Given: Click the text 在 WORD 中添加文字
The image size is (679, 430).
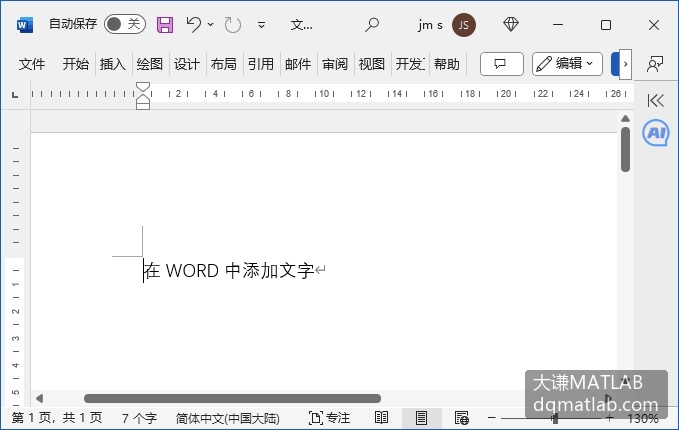Looking at the screenshot, I should pos(229,271).
